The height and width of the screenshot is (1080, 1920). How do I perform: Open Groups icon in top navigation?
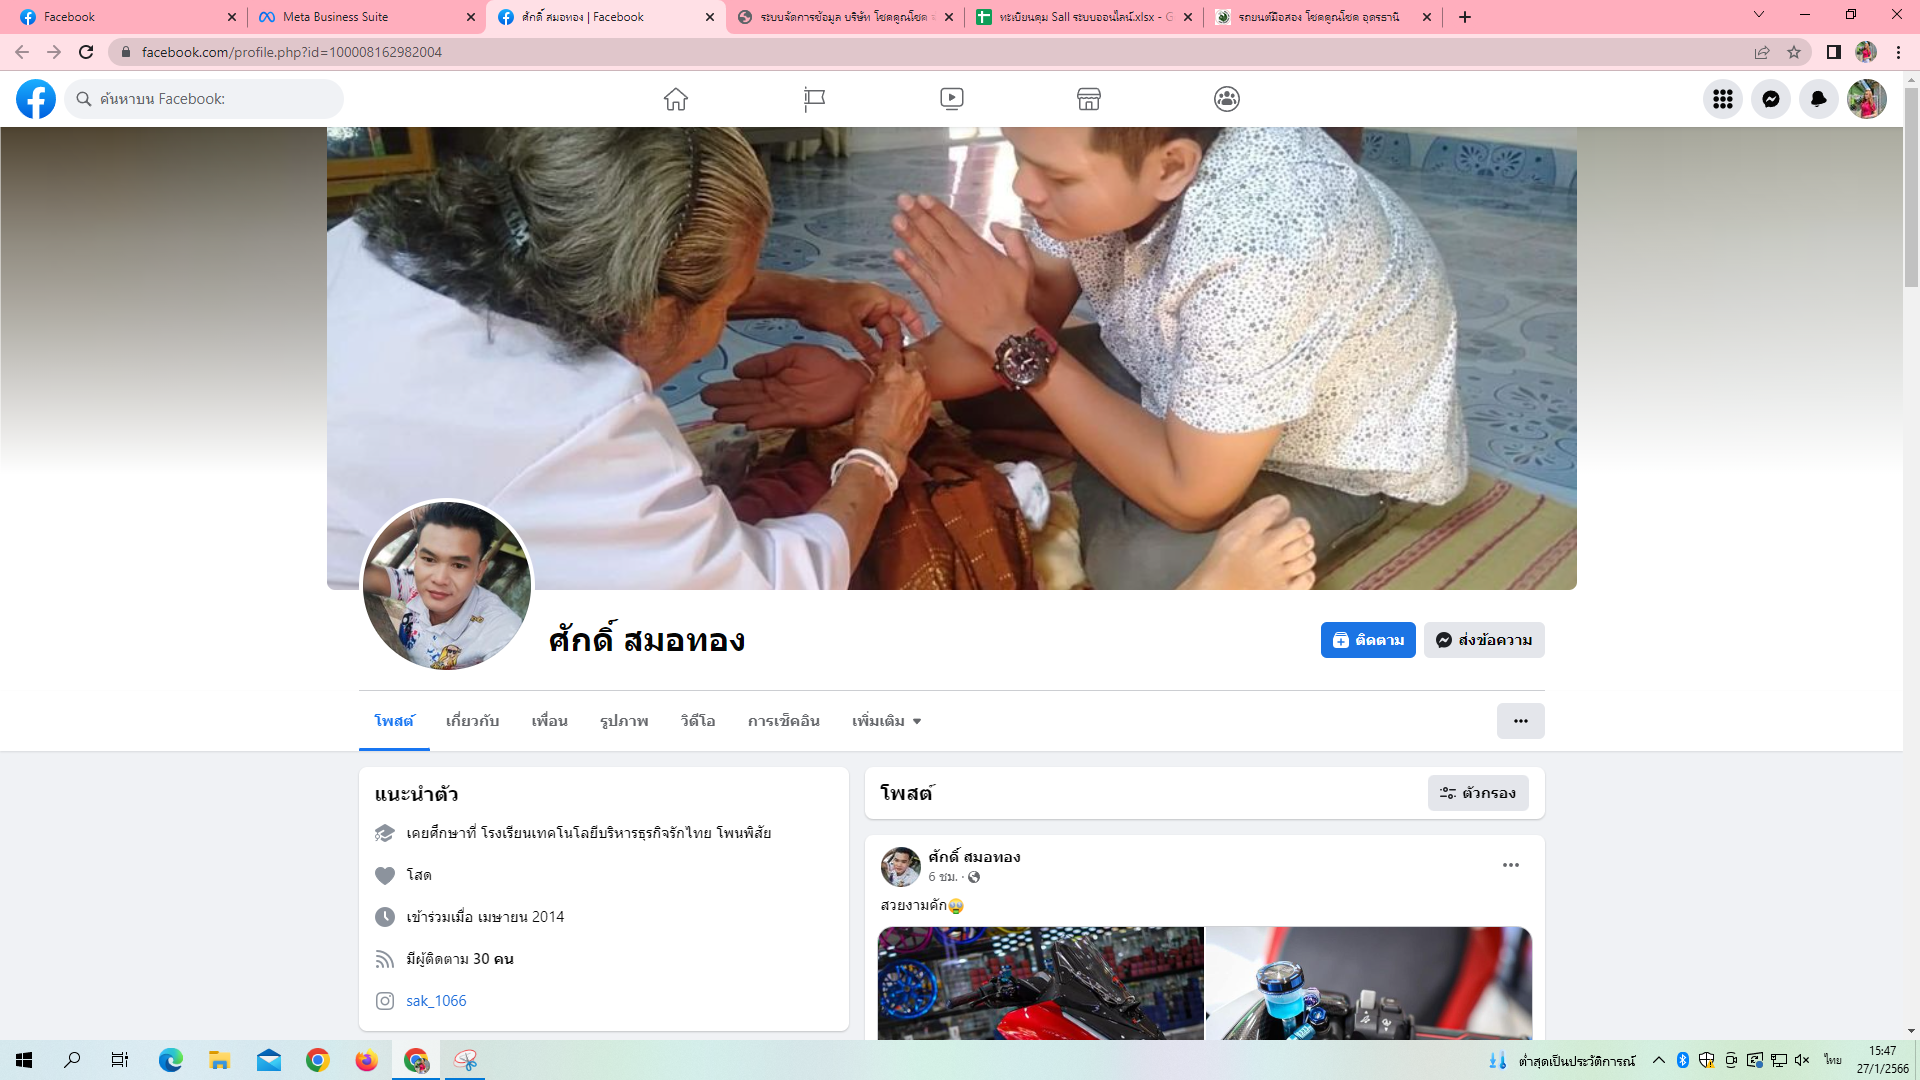click(1227, 99)
